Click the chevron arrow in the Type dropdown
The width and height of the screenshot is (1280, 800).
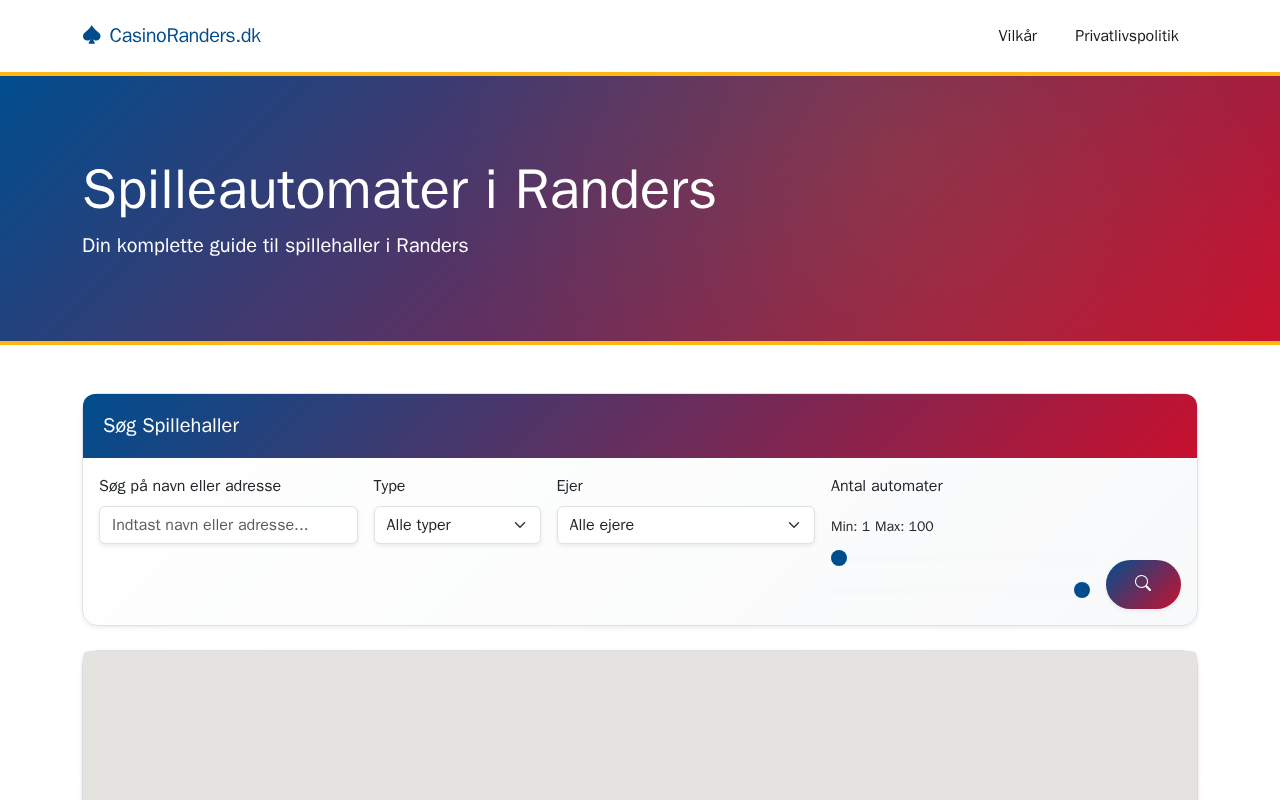coord(520,525)
